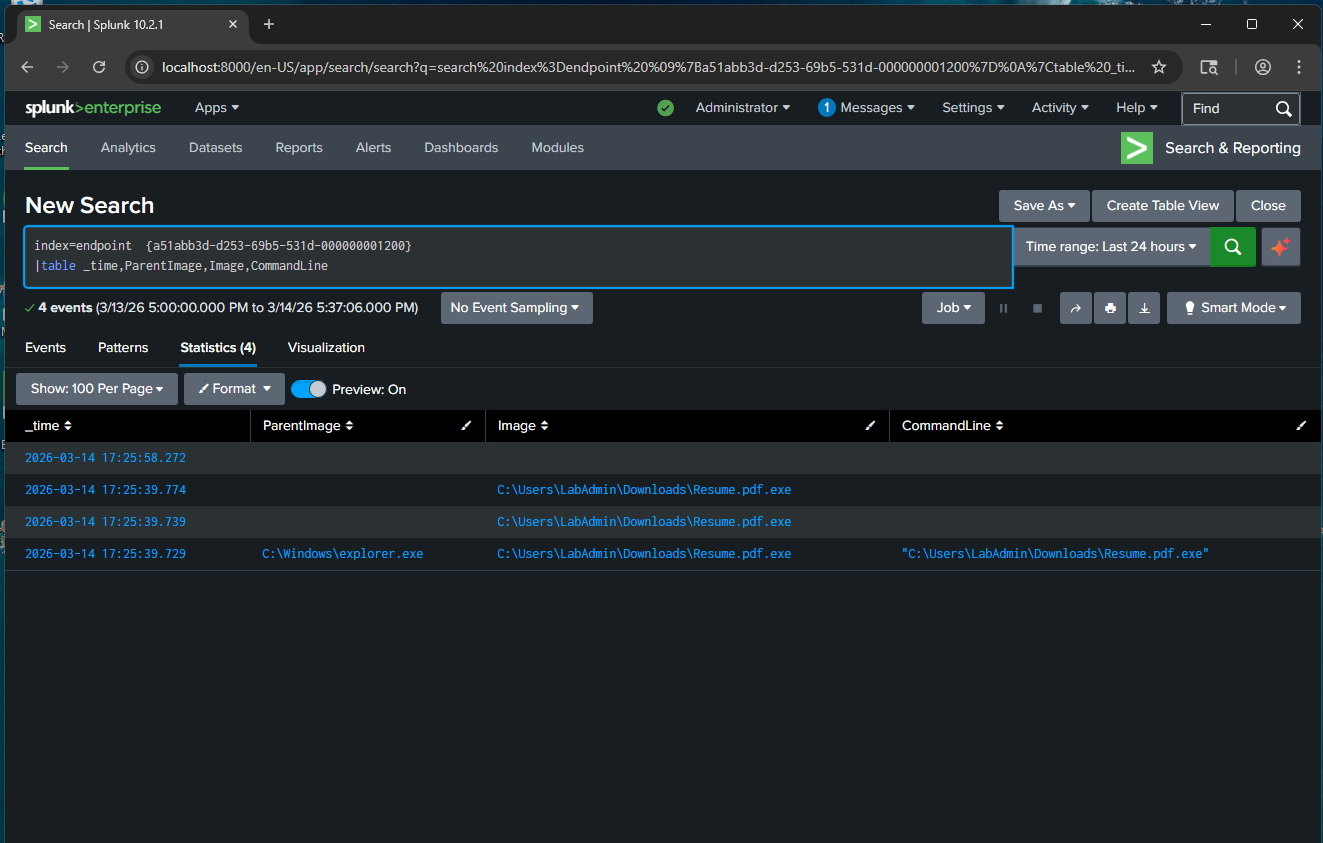The height and width of the screenshot is (843, 1323).
Task: Stop the search job
Action: [x=1036, y=308]
